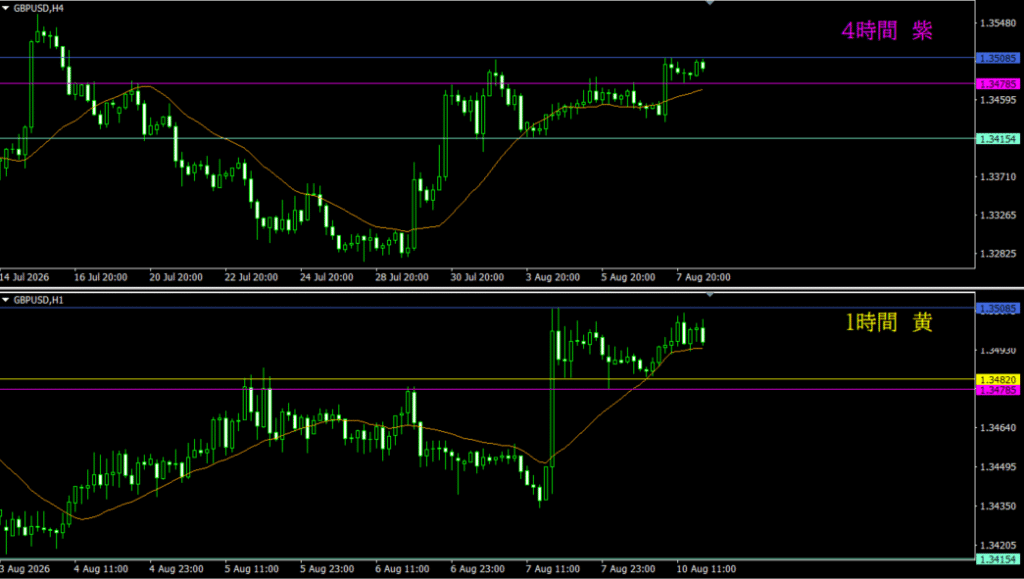This screenshot has height=579, width=1024.
Task: Click the chart shift triangle on the H1 chart
Action: pyautogui.click(x=710, y=294)
